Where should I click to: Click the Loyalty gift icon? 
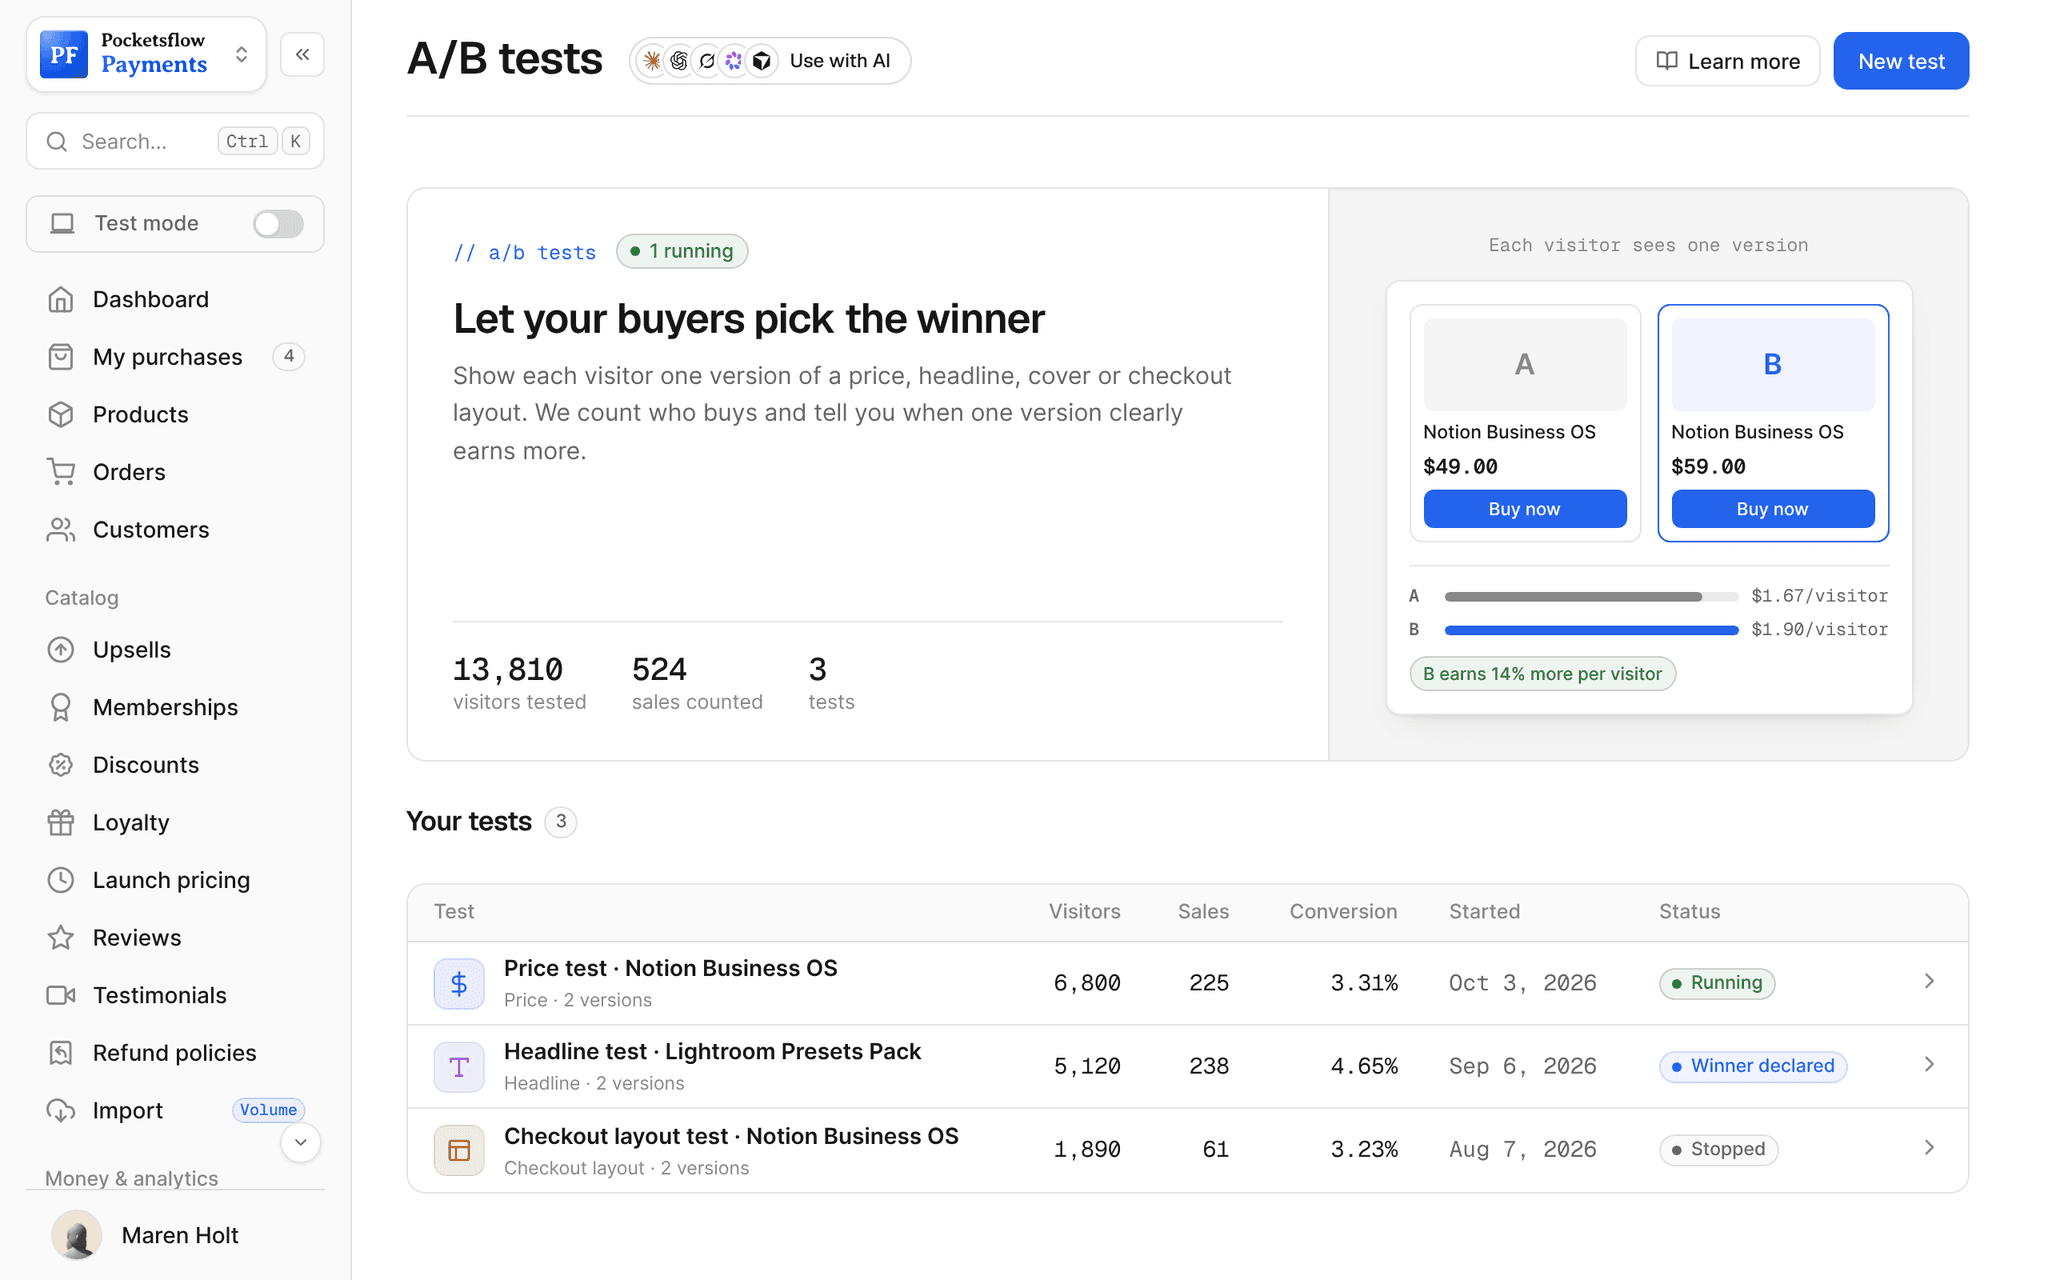coord(61,822)
